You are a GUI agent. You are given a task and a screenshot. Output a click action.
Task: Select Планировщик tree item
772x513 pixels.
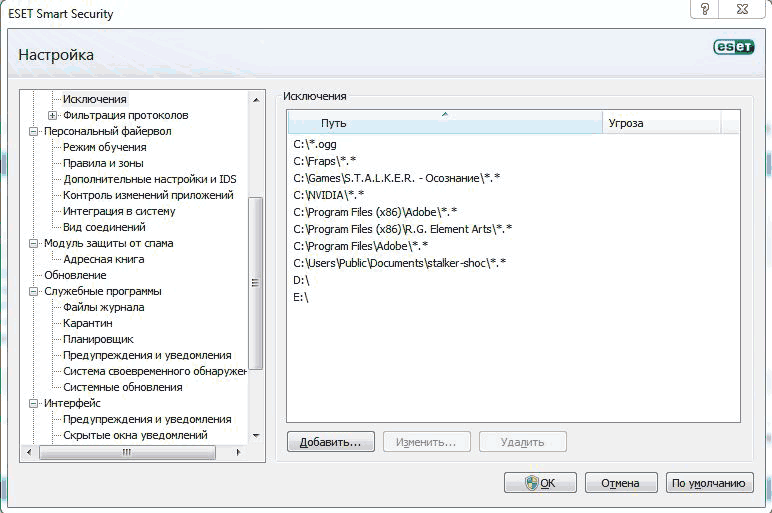(x=98, y=339)
